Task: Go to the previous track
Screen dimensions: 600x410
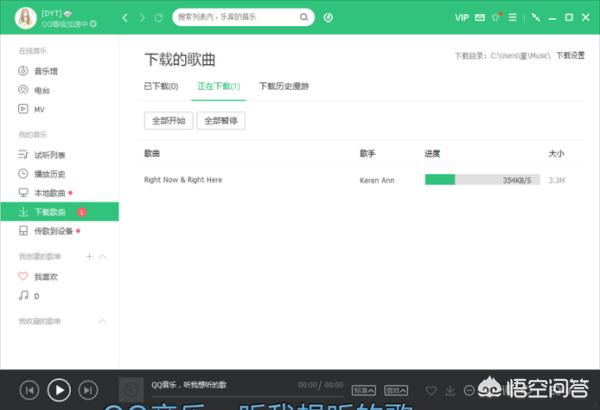Action: [29, 389]
